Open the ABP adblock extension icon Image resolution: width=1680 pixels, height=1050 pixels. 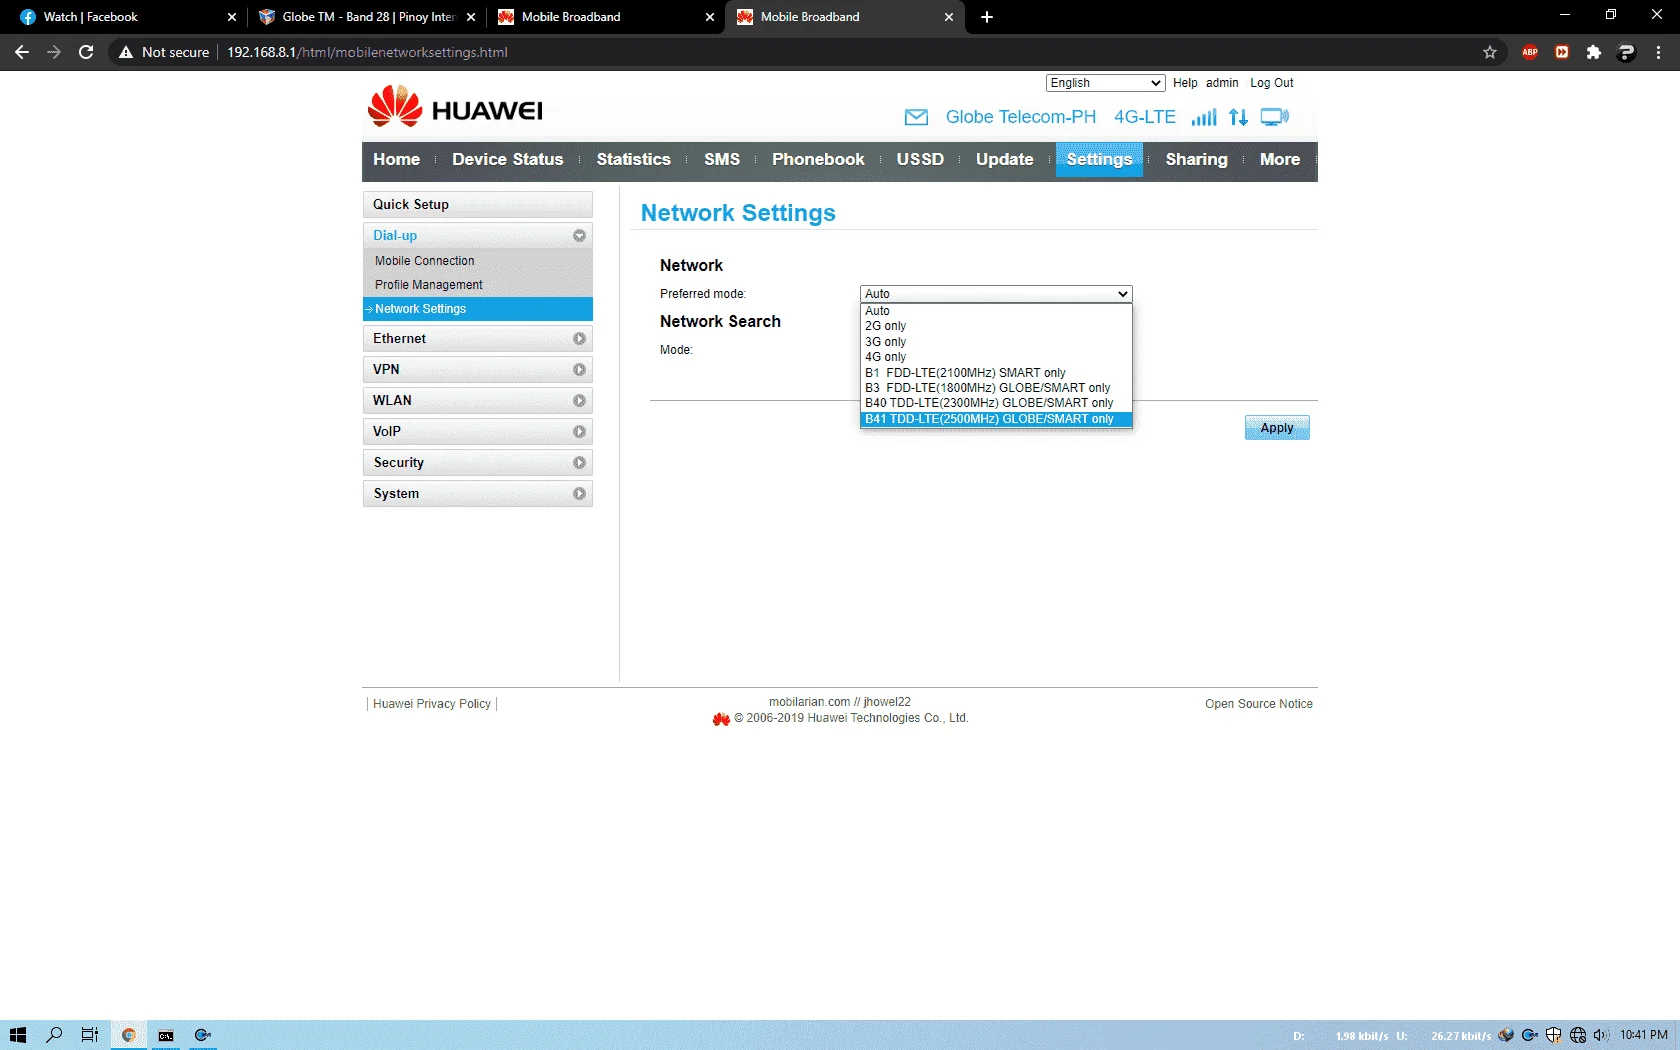pyautogui.click(x=1530, y=52)
